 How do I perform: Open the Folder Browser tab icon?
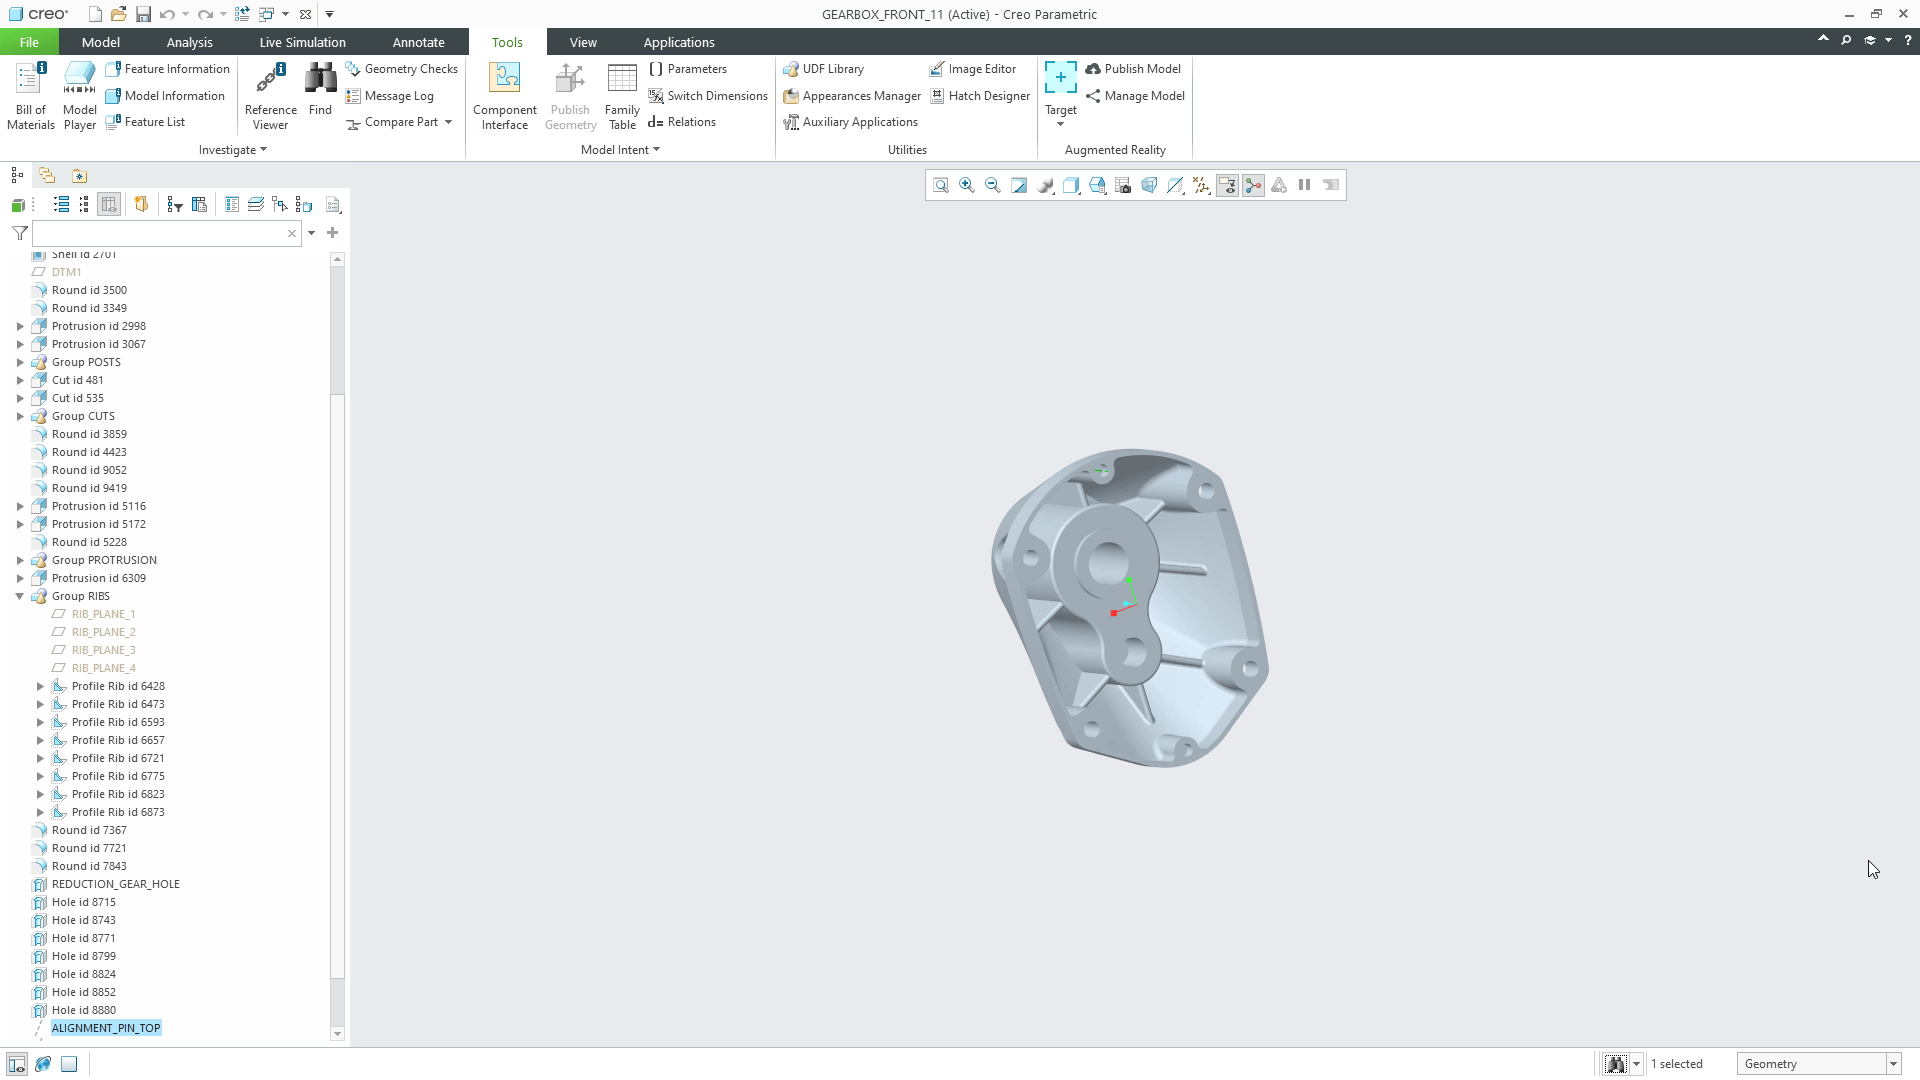coord(47,175)
